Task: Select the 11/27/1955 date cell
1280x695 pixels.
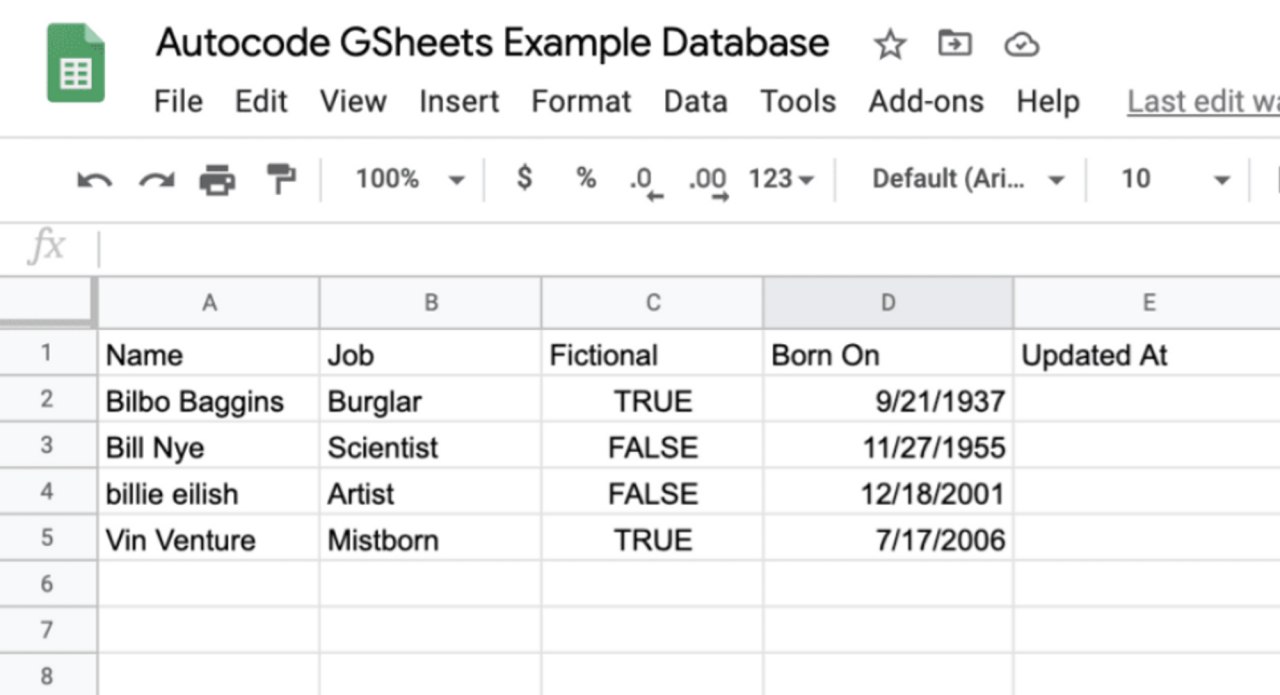Action: coord(888,446)
